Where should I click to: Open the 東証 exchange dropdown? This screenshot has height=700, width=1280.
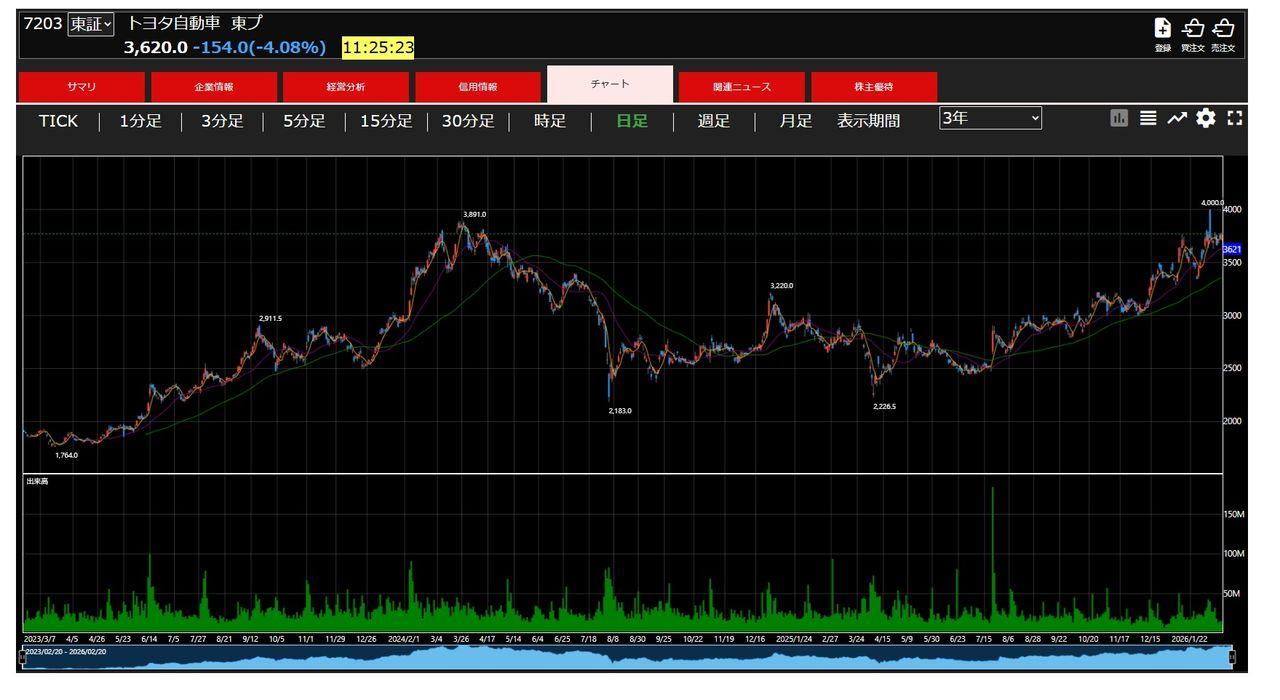click(x=91, y=24)
